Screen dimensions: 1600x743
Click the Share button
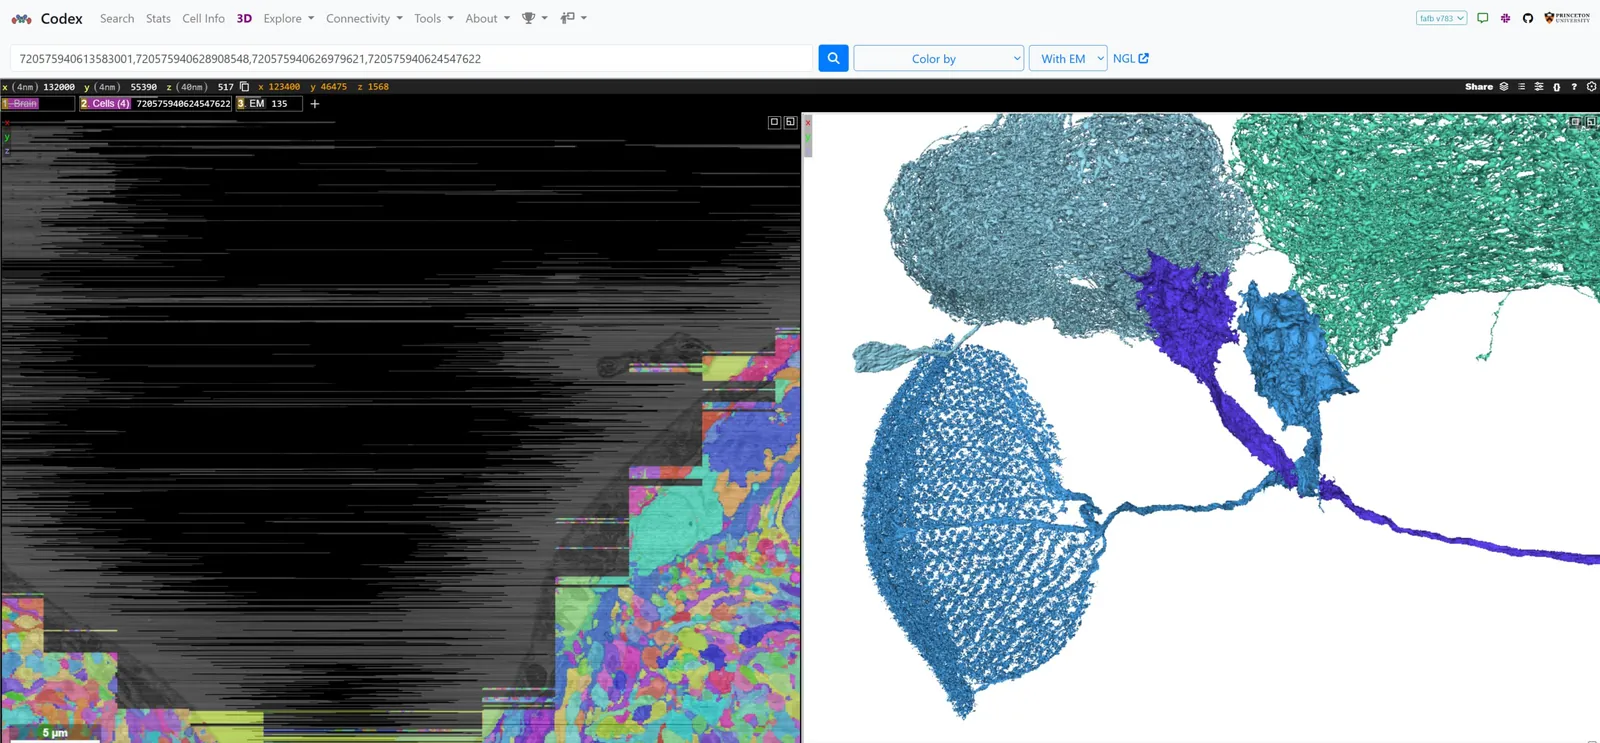point(1478,87)
